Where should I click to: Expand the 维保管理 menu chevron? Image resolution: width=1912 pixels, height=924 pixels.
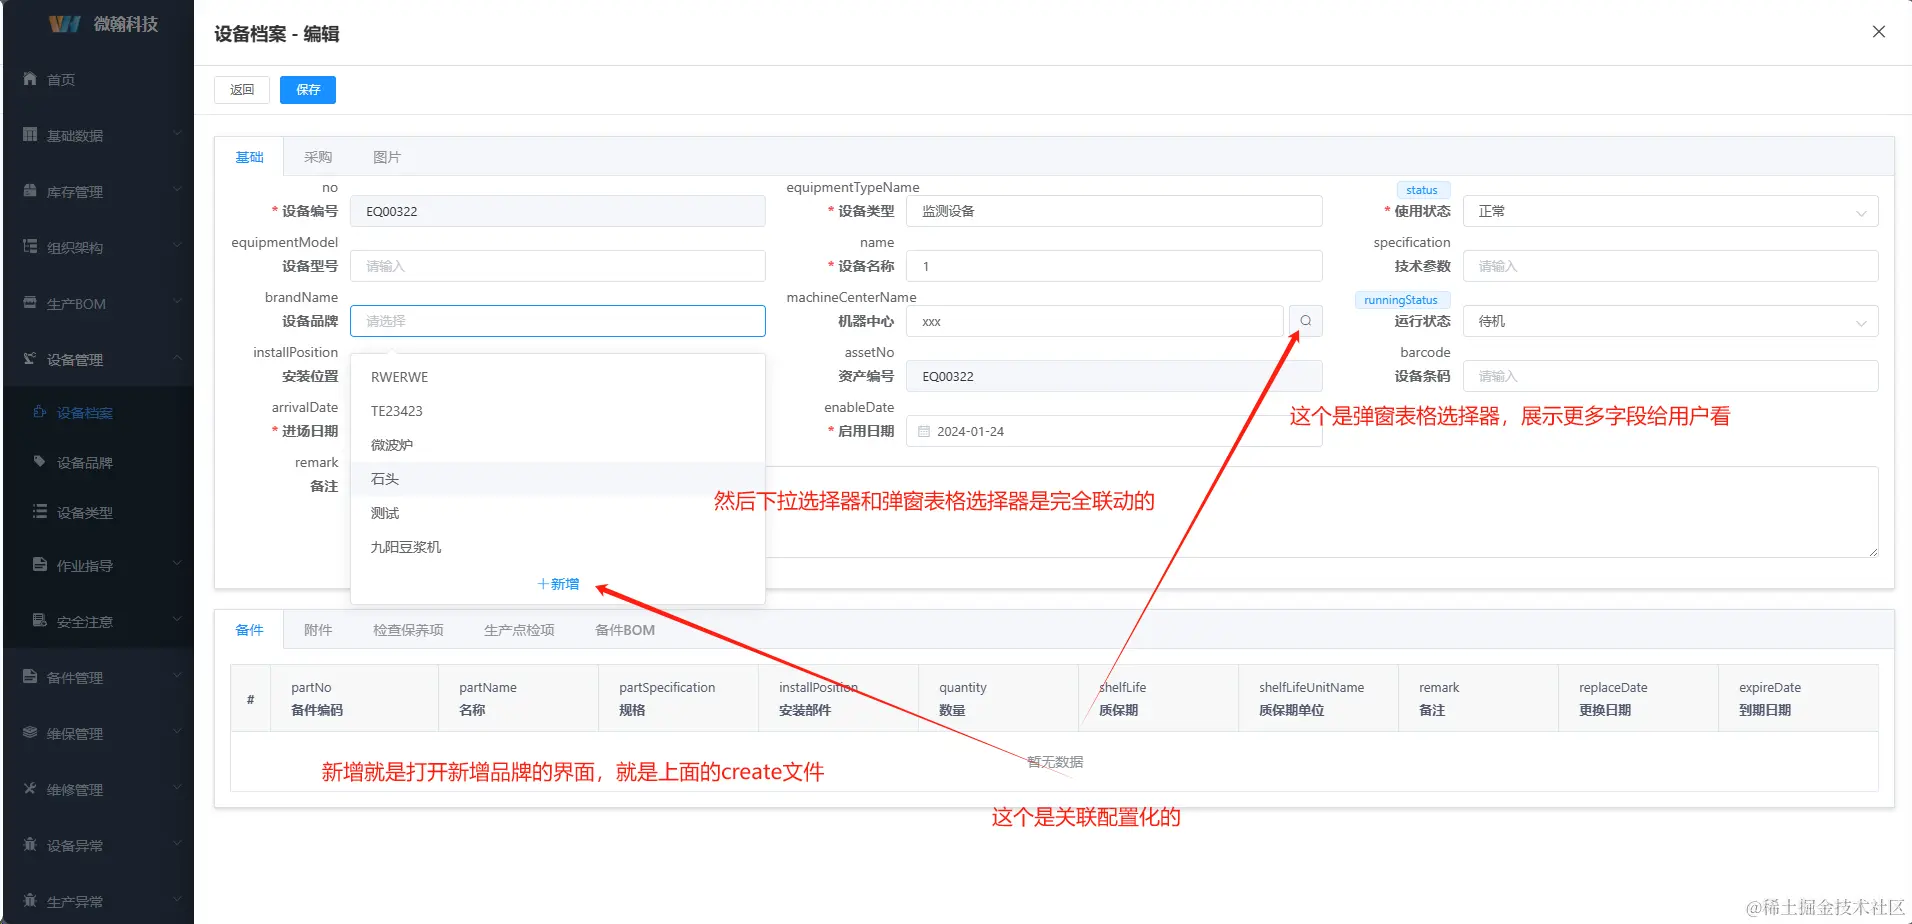point(177,731)
